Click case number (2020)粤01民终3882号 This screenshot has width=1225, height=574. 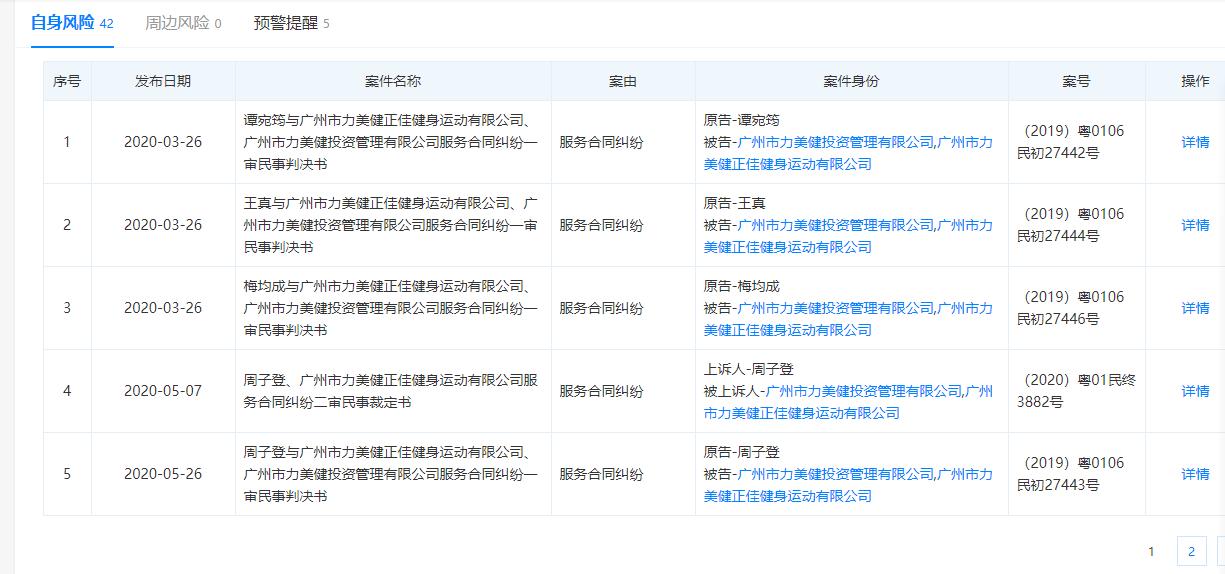1077,391
